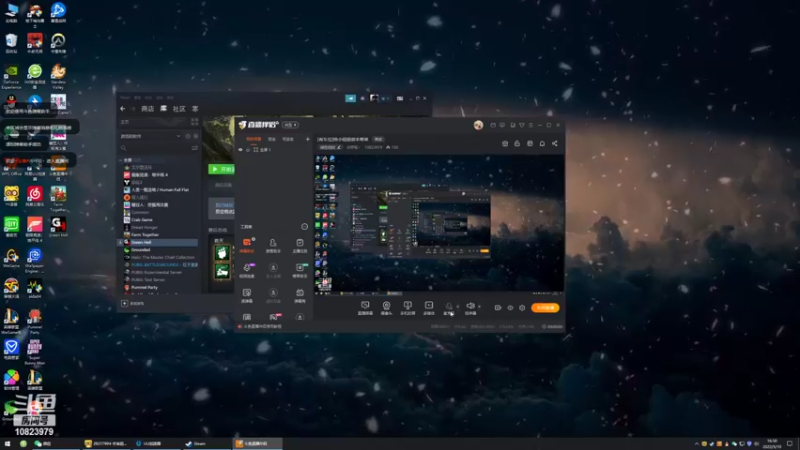Screen dimensions: 800x450
Task: Select the first orange scene tab in Douyu
Action: point(254,139)
